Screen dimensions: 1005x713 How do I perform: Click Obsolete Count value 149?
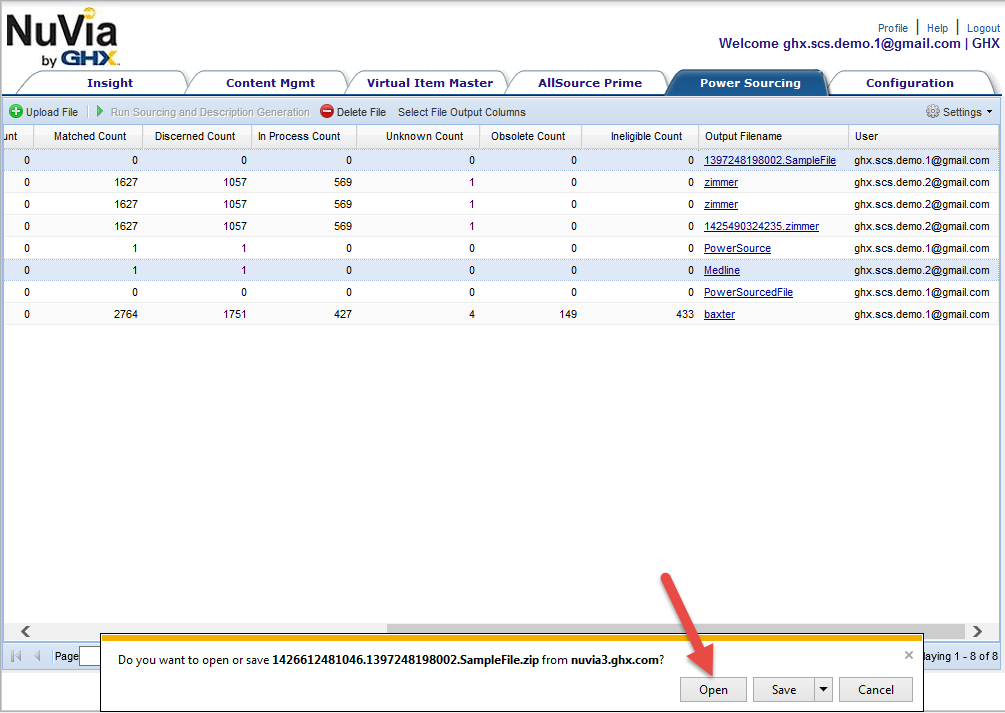pos(568,314)
